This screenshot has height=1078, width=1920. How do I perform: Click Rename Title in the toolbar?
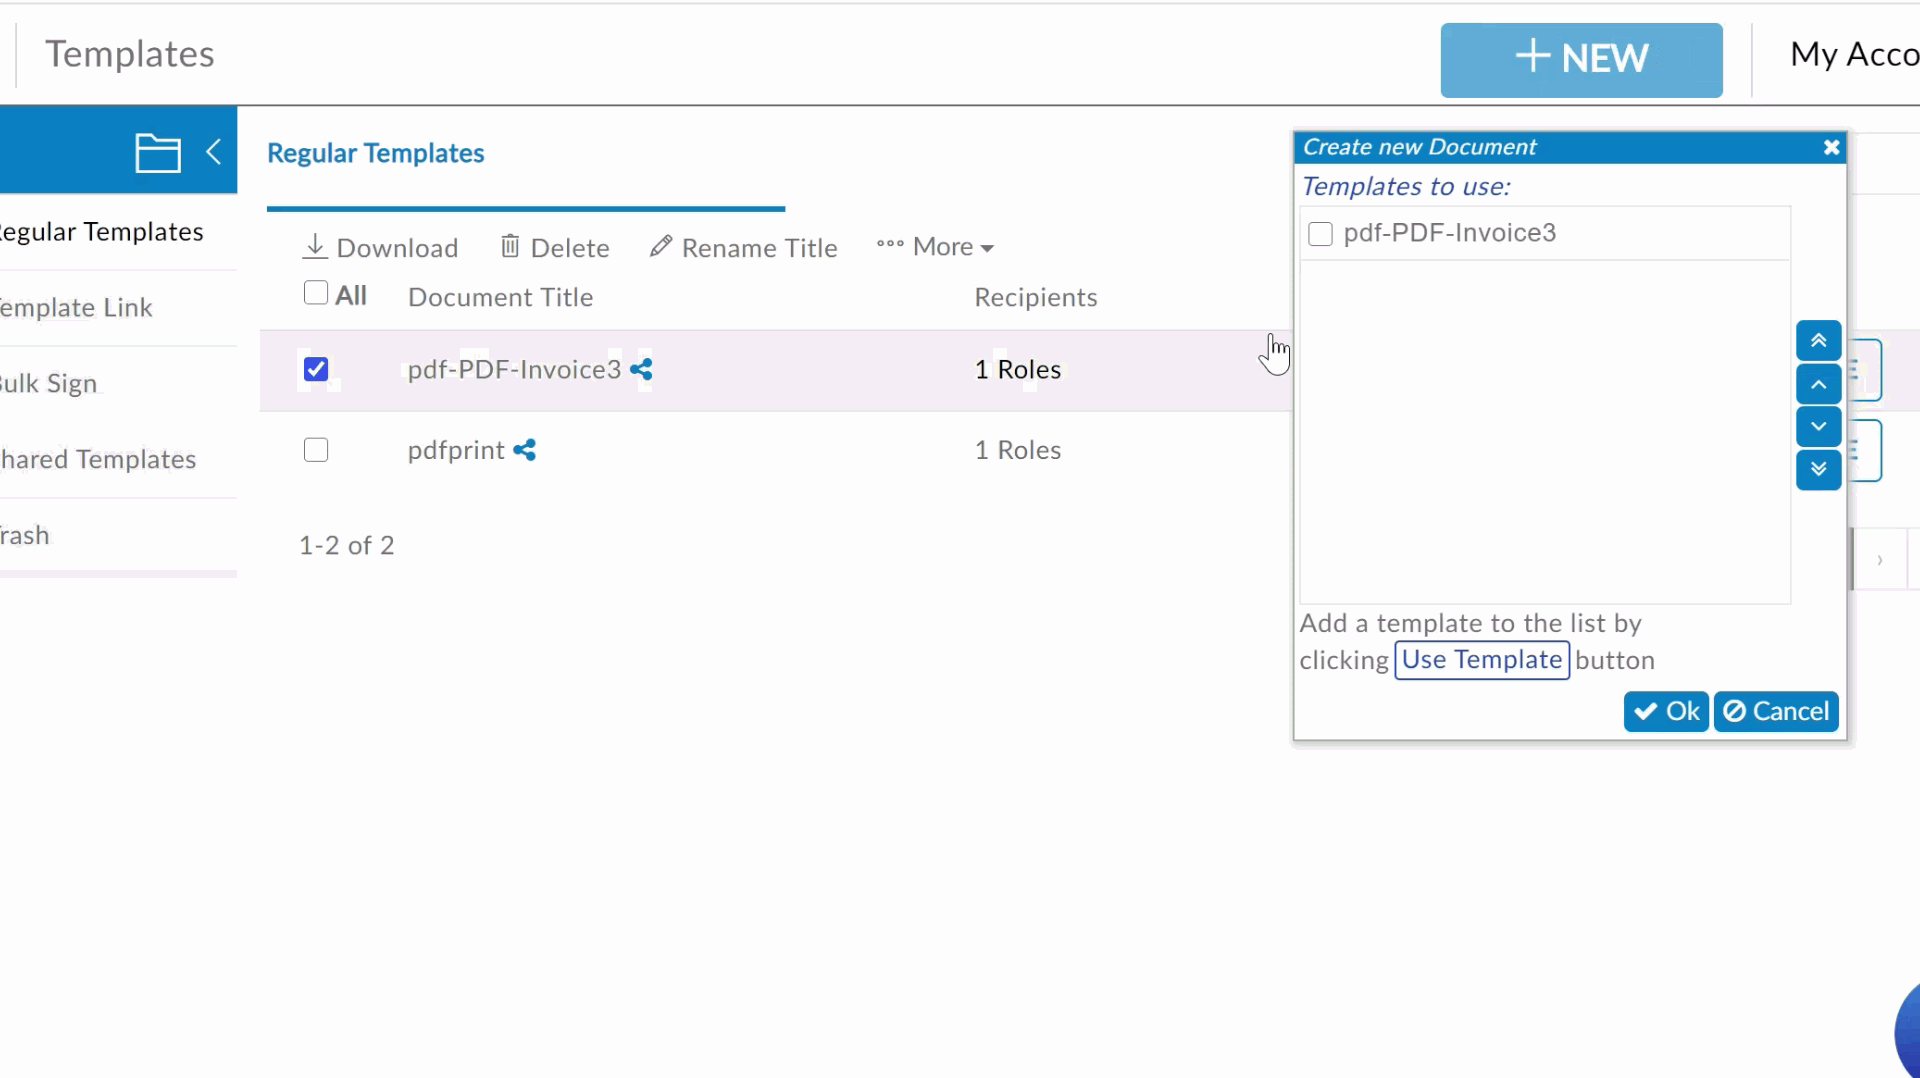coord(743,248)
